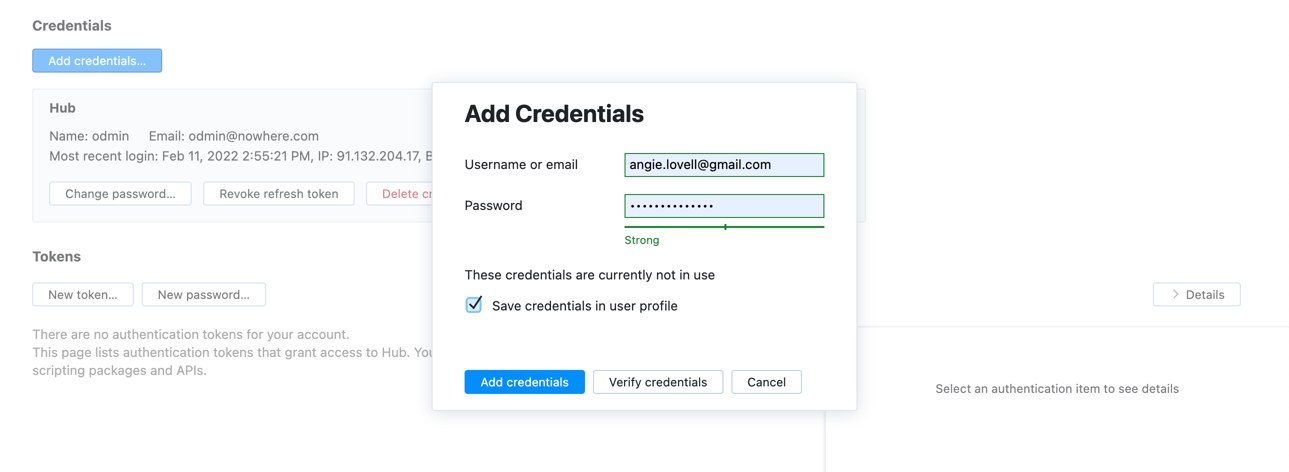The height and width of the screenshot is (472, 1289).
Task: Click the Select an authentication item placeholder
Action: click(1056, 389)
